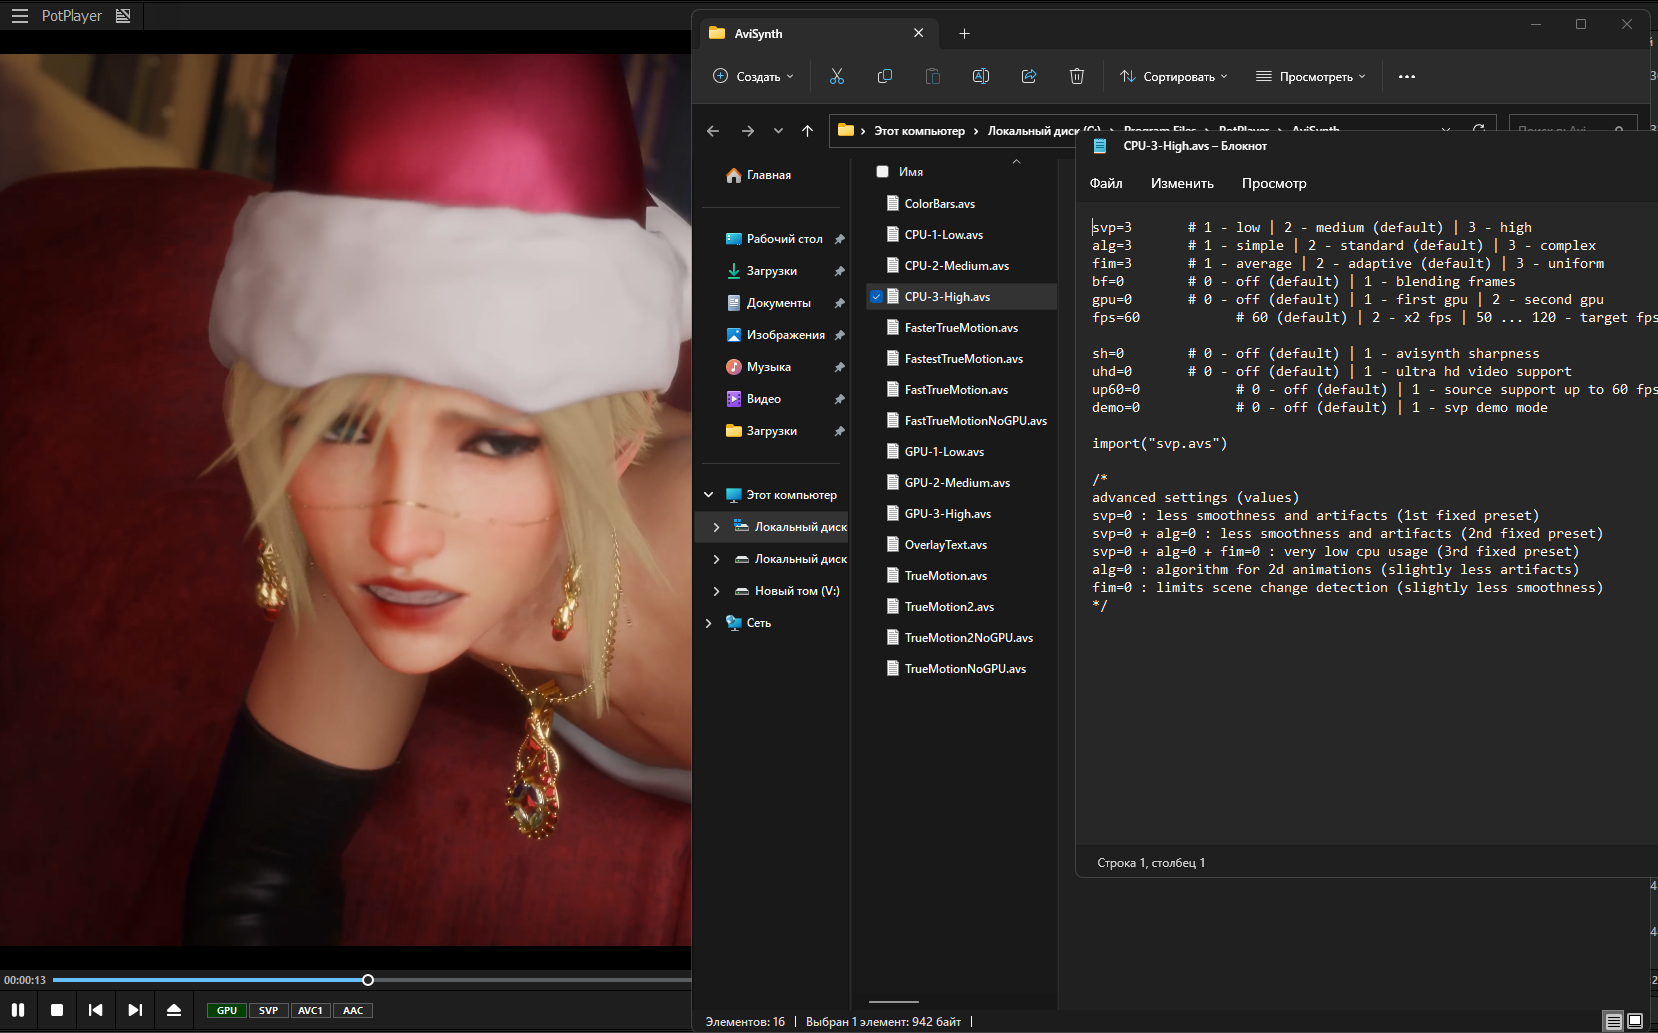Open the three-dots more options menu
Image resolution: width=1658 pixels, height=1033 pixels.
[1407, 76]
